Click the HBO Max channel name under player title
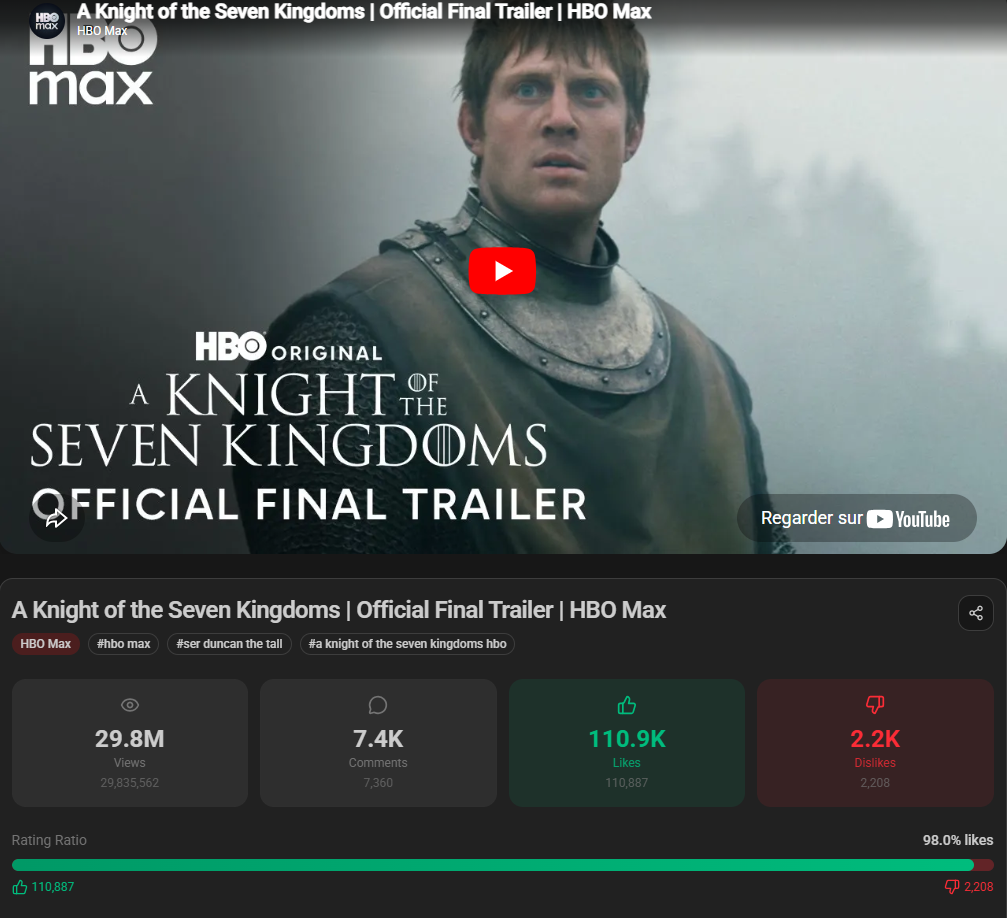Image resolution: width=1007 pixels, height=918 pixels. tap(102, 30)
